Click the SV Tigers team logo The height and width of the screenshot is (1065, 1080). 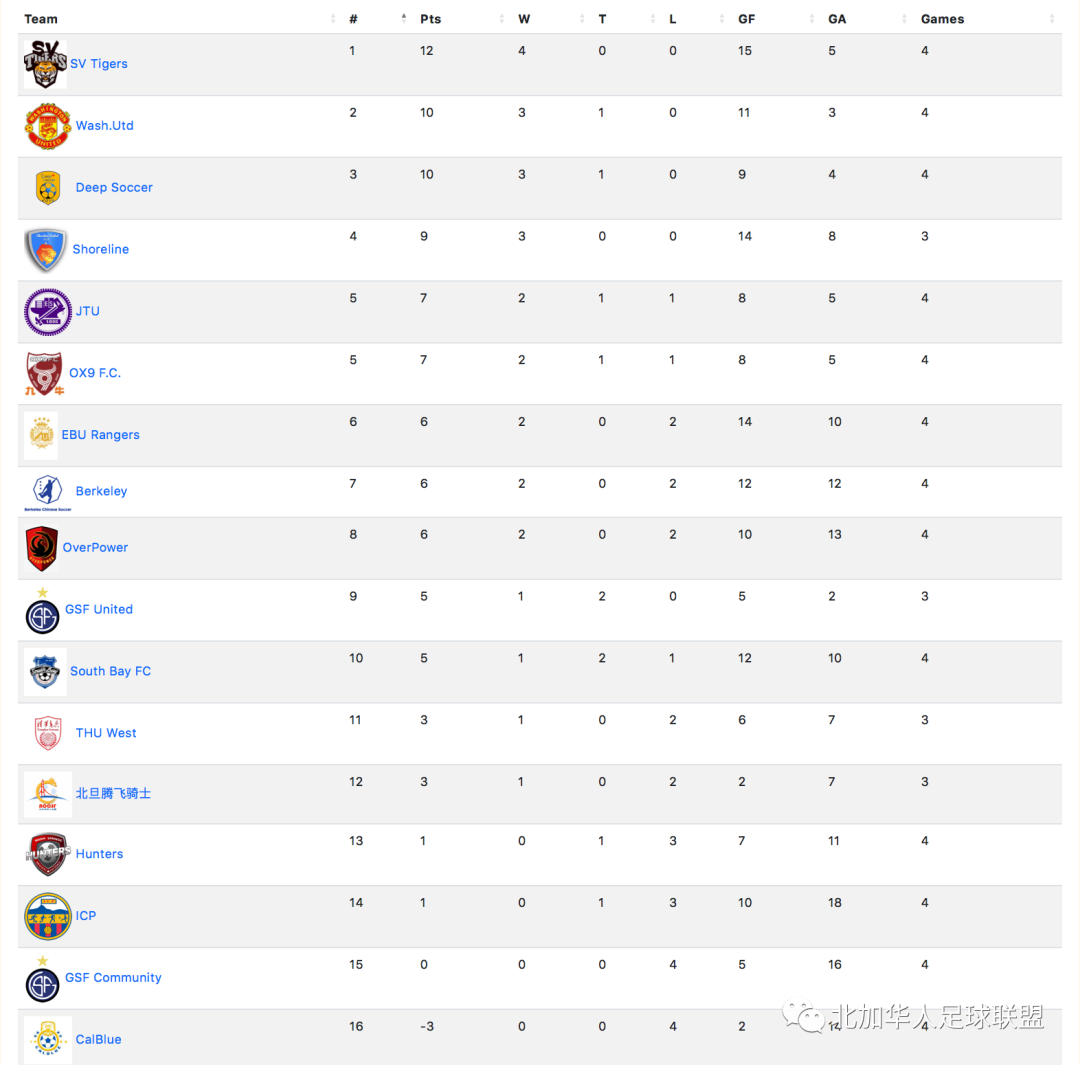pyautogui.click(x=45, y=64)
